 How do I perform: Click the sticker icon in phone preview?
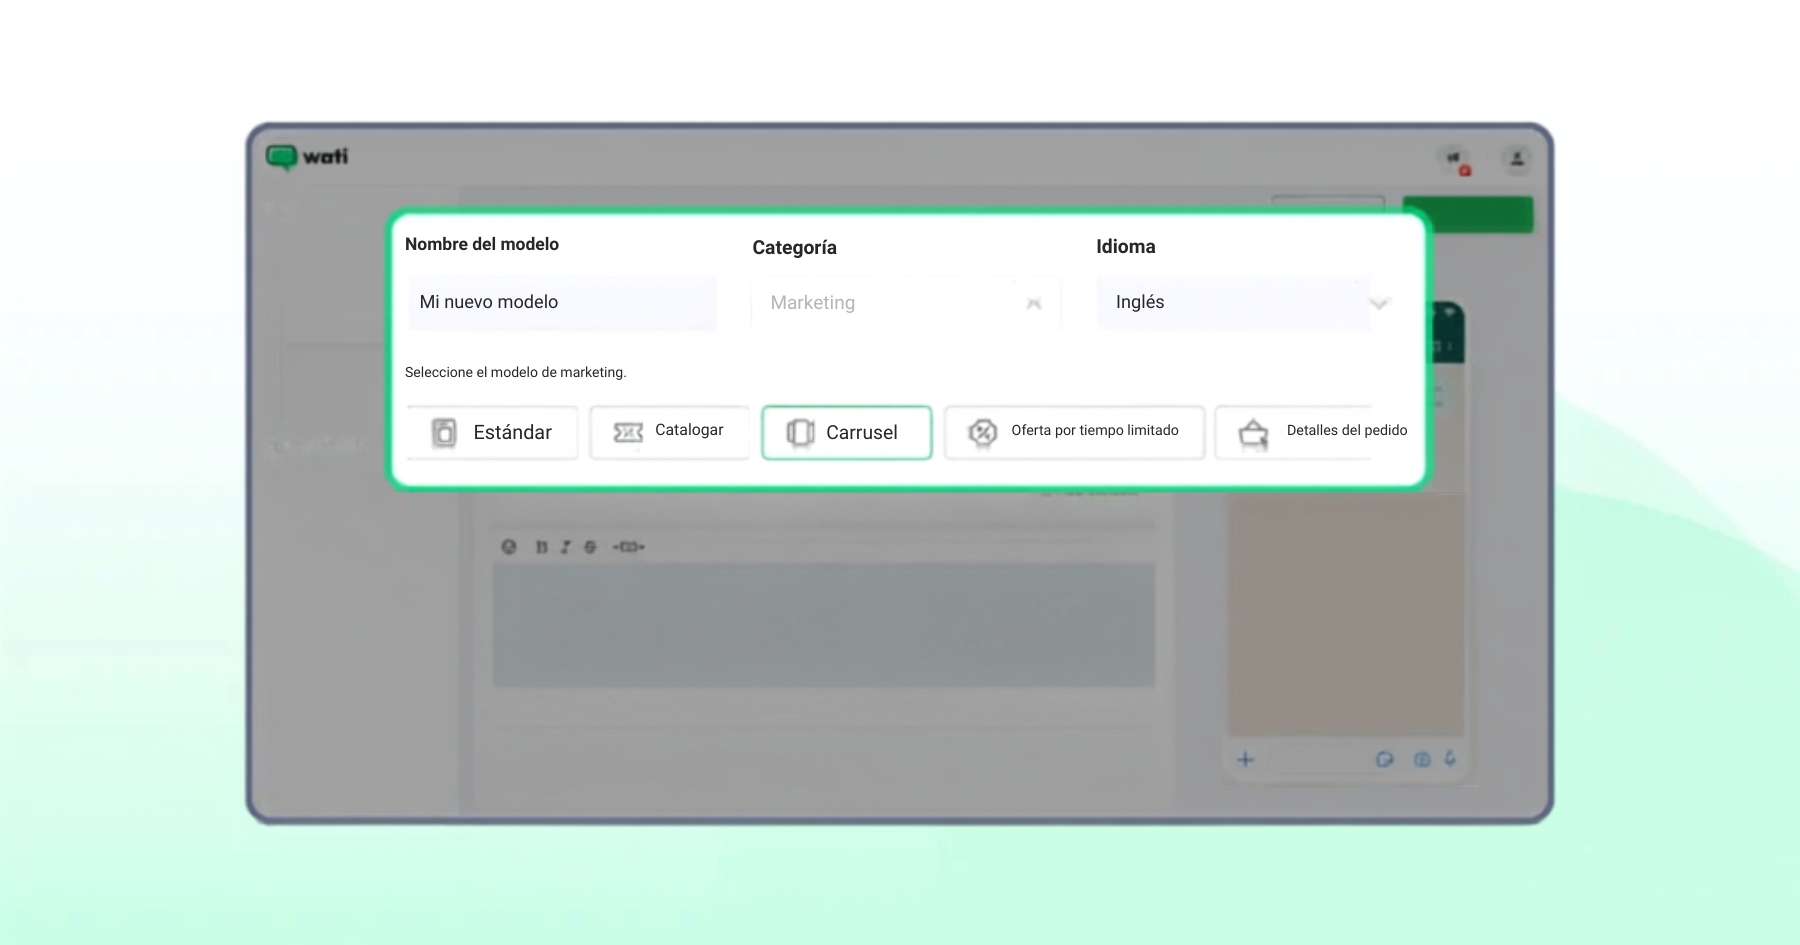coord(1385,759)
